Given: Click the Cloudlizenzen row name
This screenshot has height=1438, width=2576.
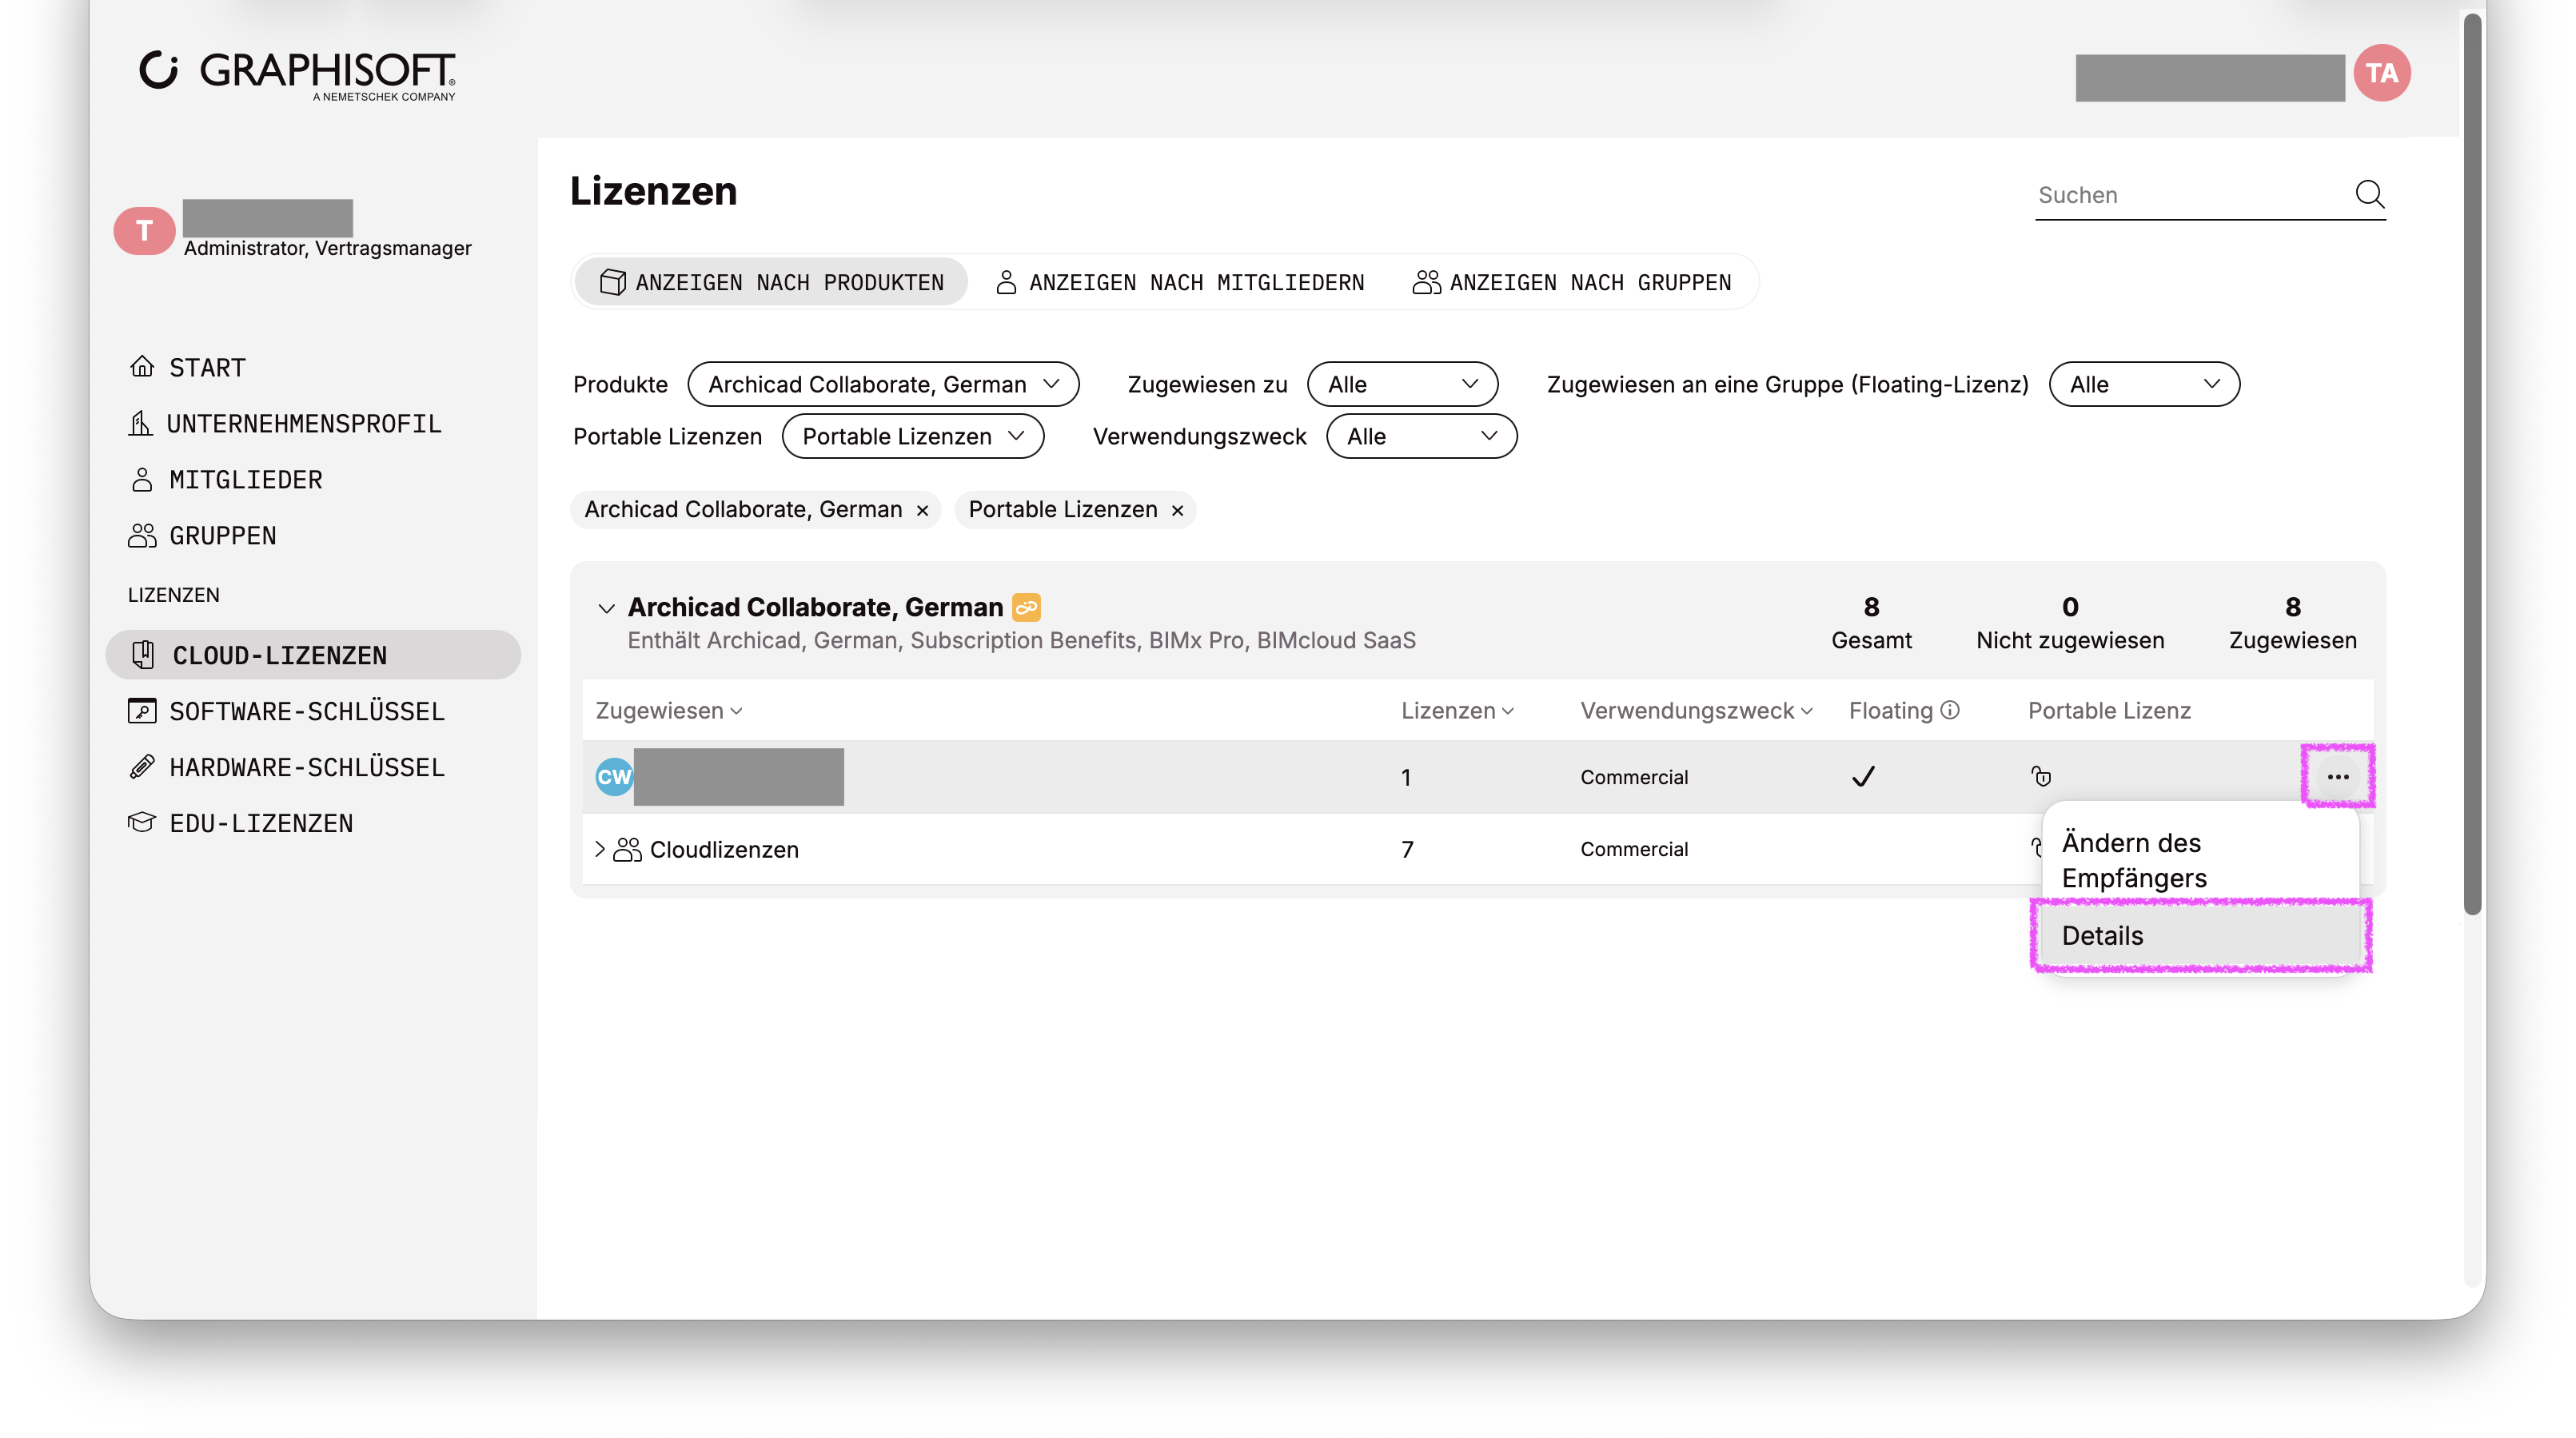Looking at the screenshot, I should 724,849.
